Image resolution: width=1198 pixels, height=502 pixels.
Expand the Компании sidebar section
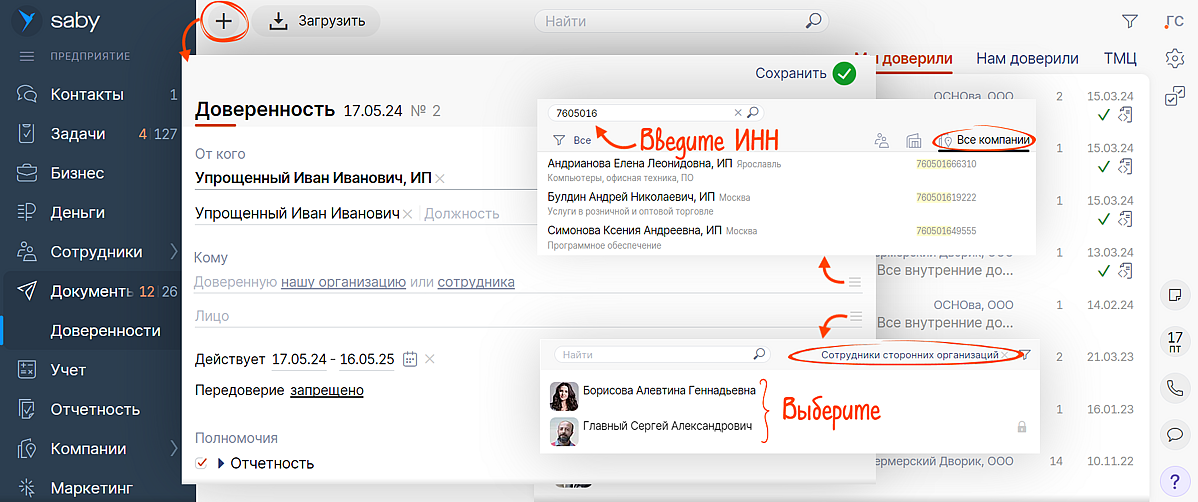pos(173,449)
